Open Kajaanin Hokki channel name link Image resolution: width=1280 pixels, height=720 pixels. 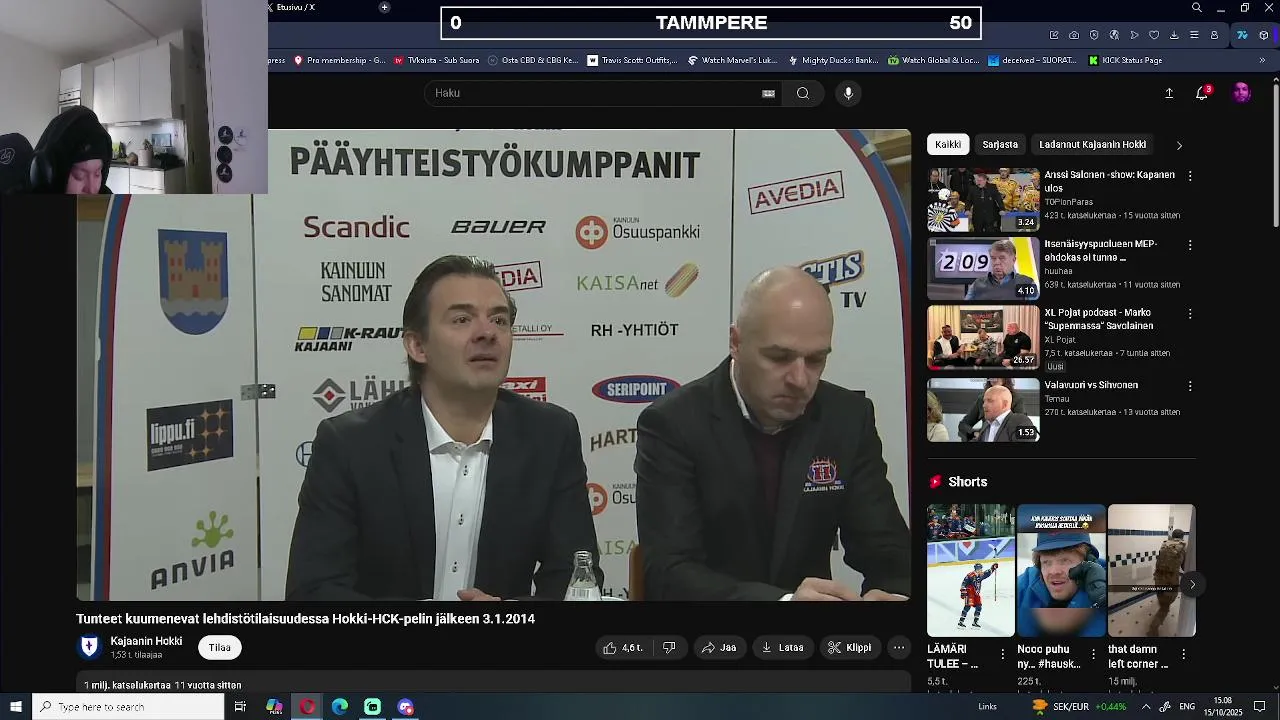click(146, 641)
